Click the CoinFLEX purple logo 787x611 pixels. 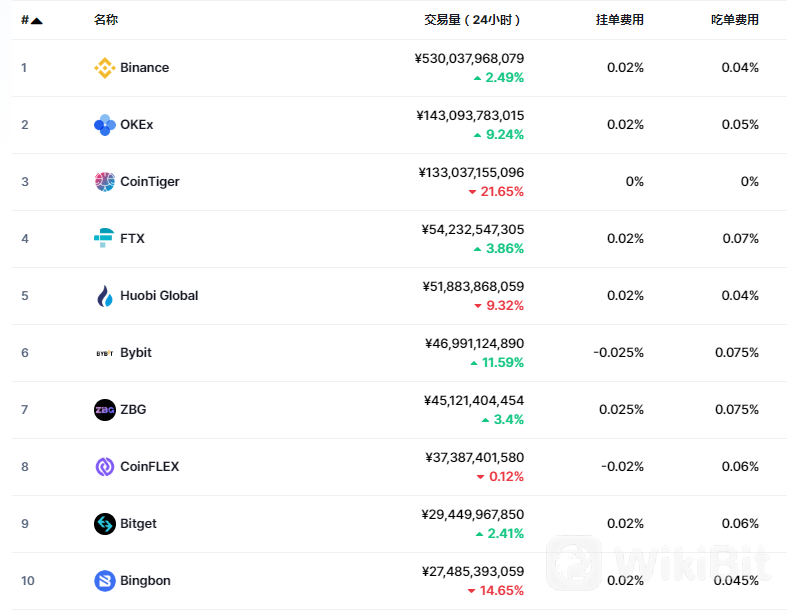click(x=104, y=467)
